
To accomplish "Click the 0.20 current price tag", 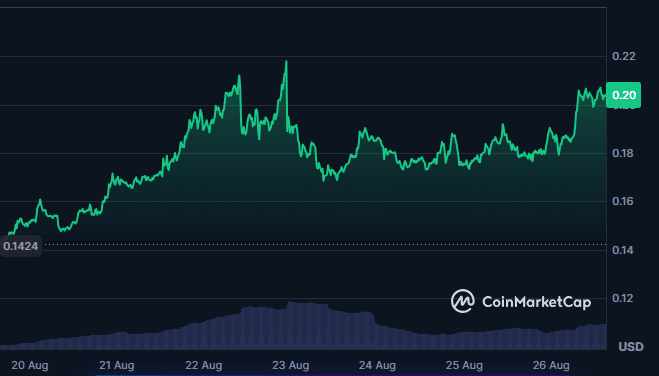I will click(624, 95).
